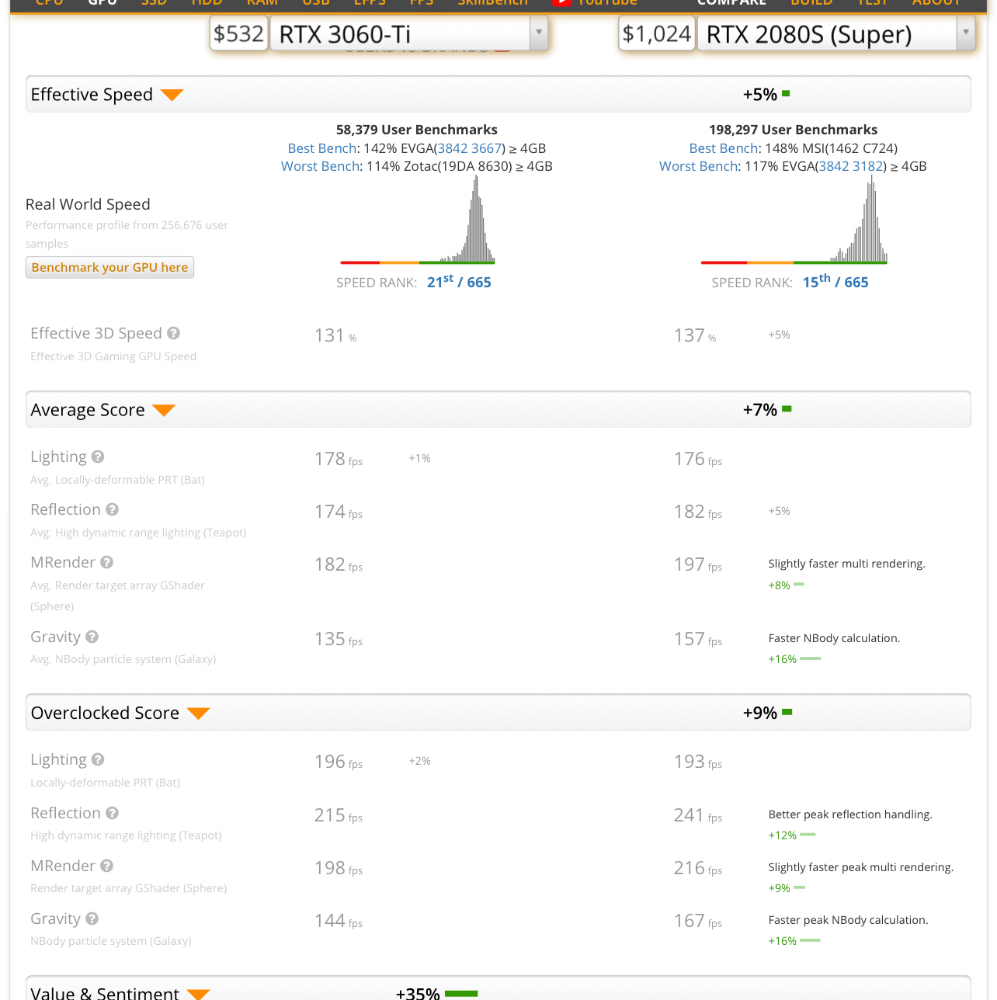Screen dimensions: 997x1000
Task: Open the help icon next to Reflection in Average Score
Action: pyautogui.click(x=112, y=510)
